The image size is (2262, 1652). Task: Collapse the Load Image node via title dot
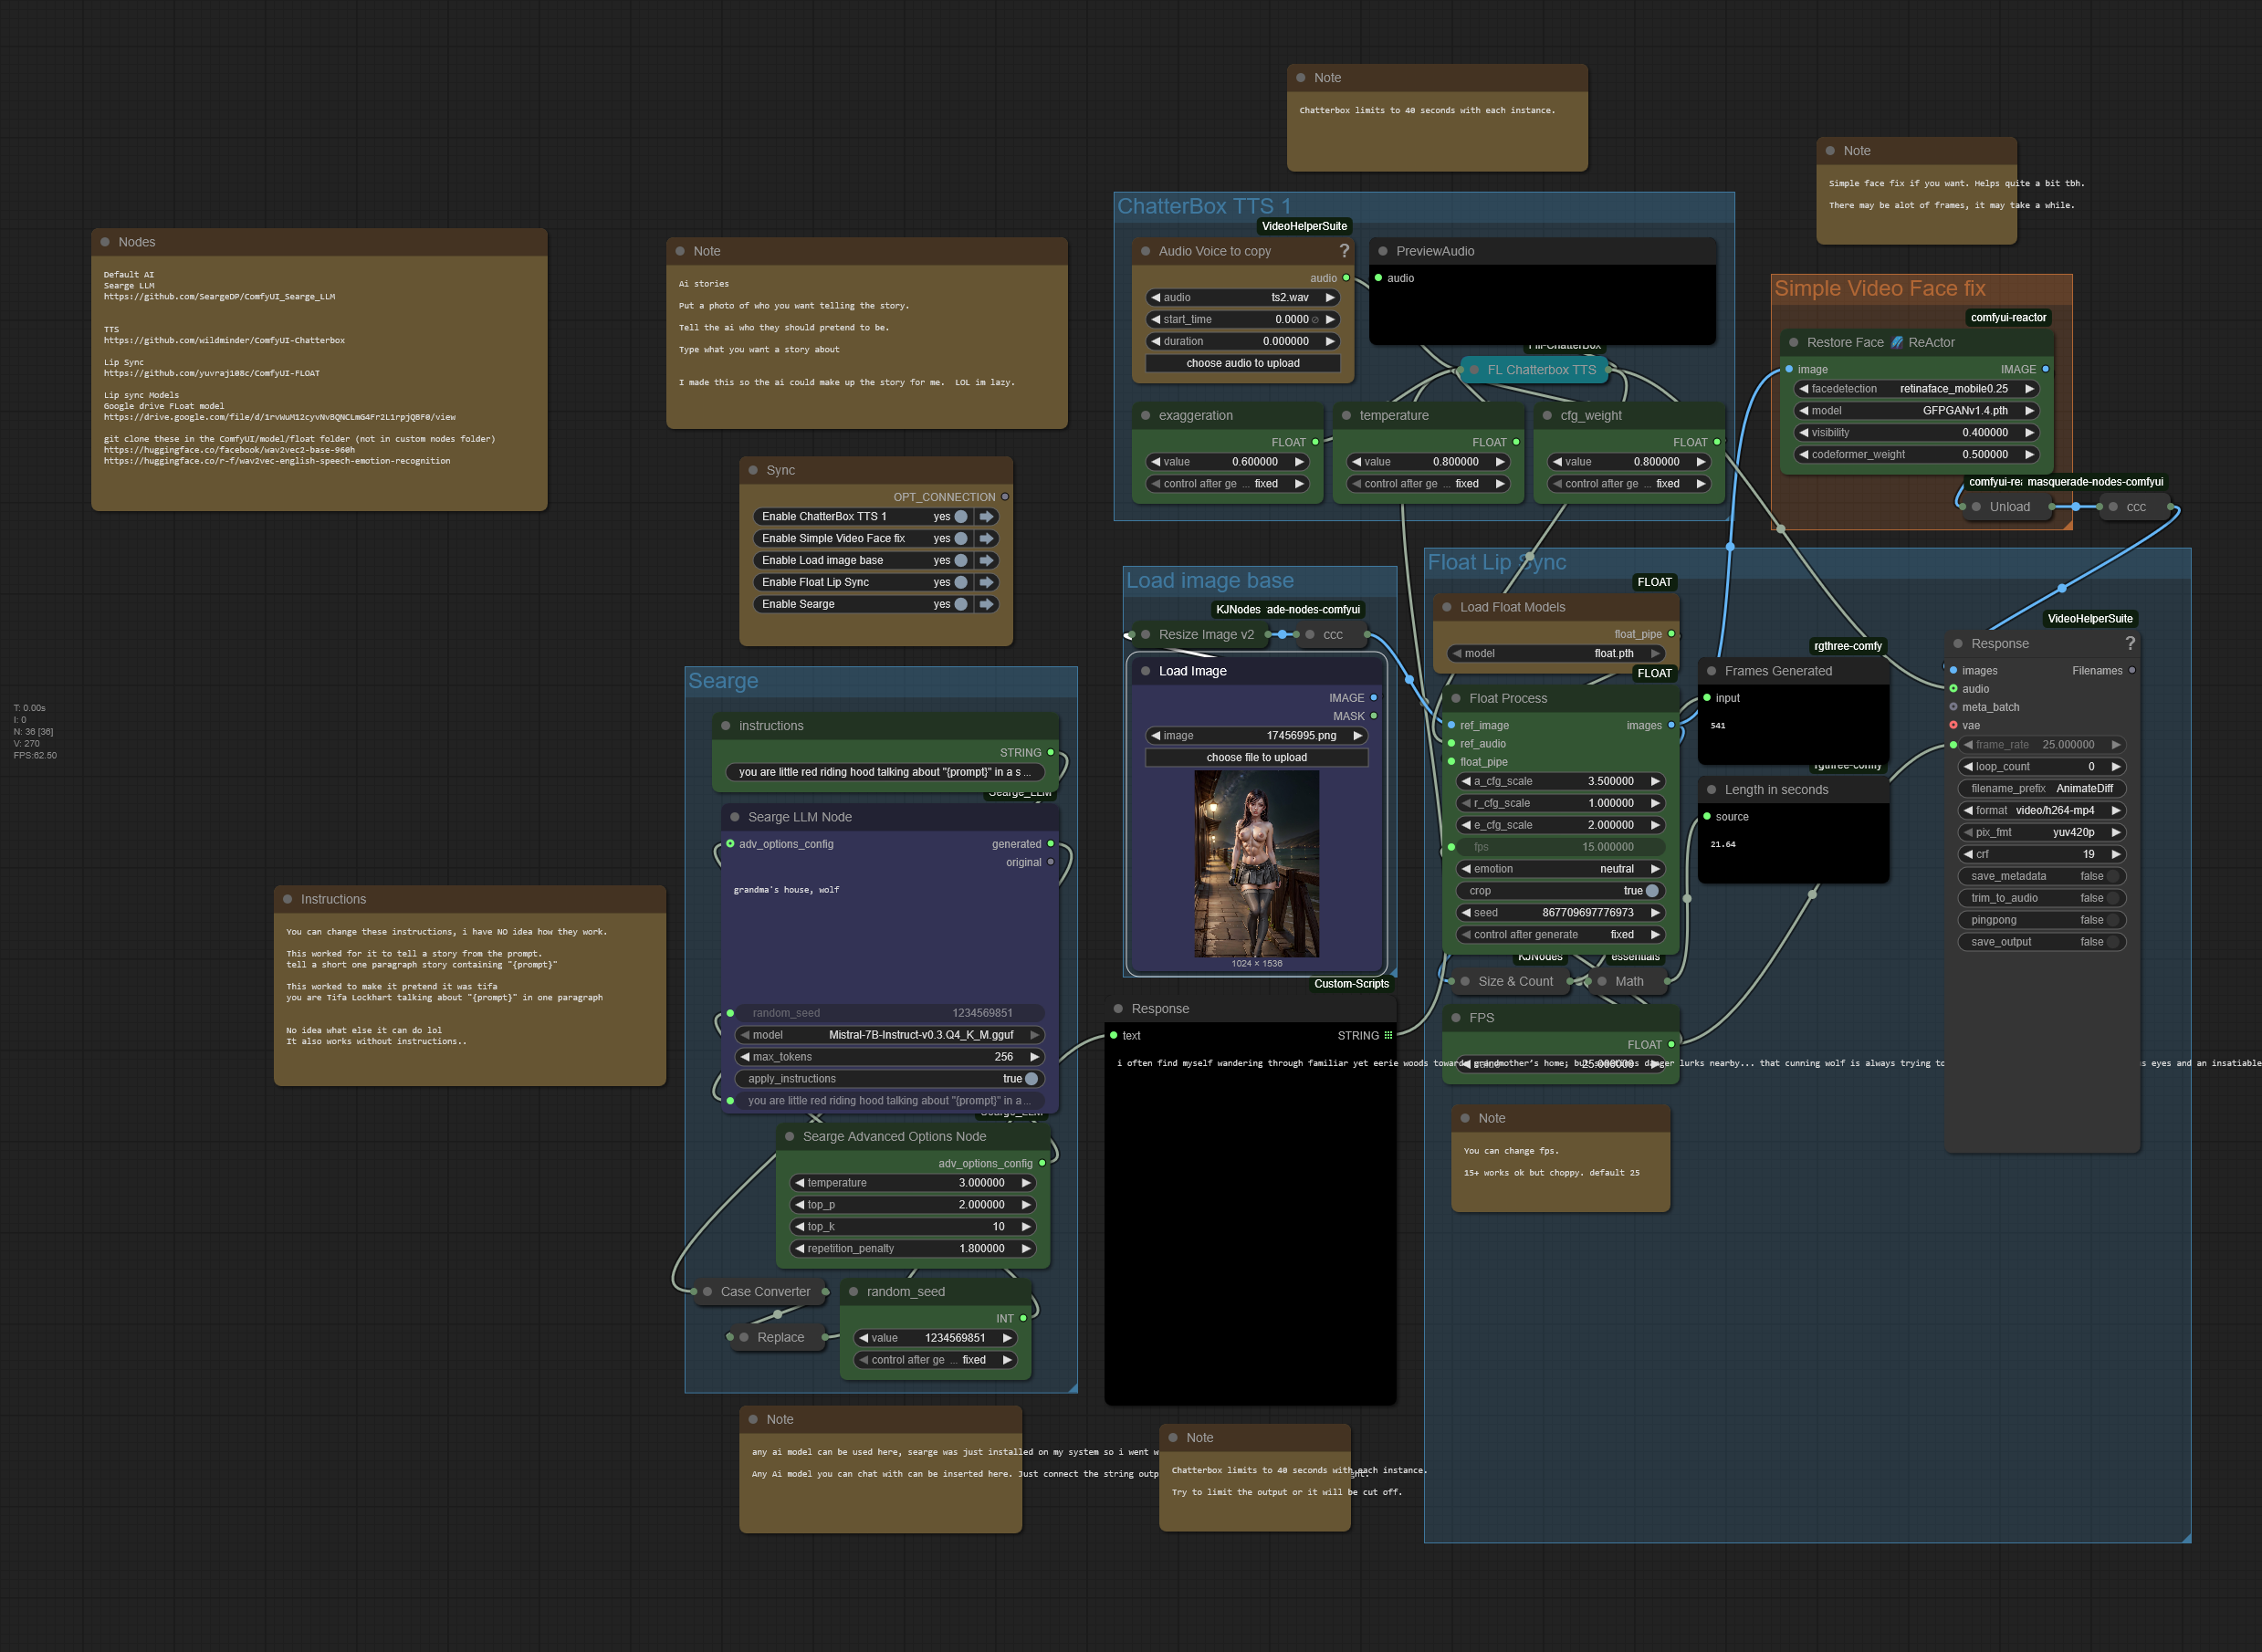[x=1146, y=671]
